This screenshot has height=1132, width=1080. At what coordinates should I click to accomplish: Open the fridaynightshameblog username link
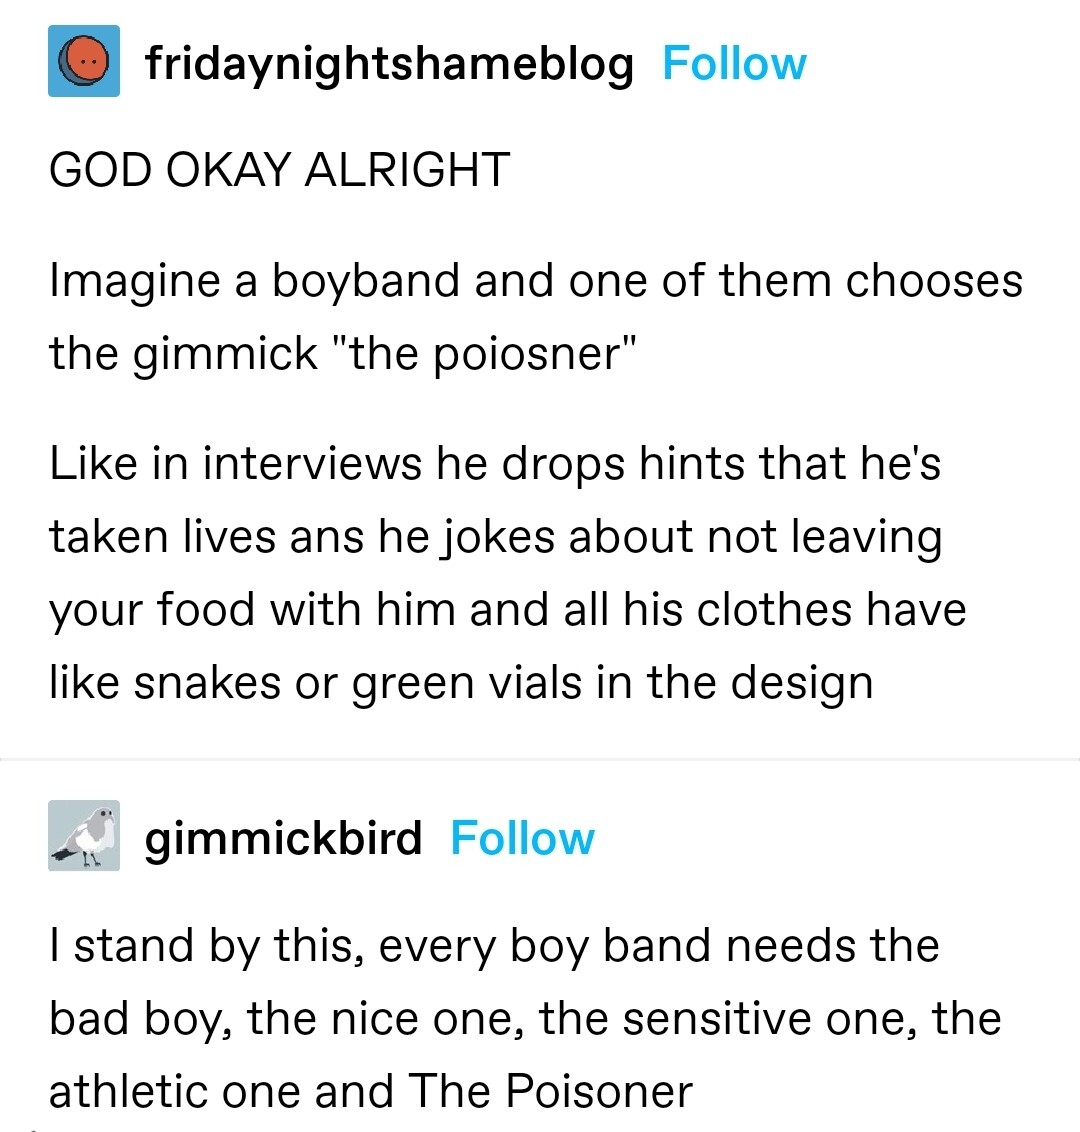389,64
